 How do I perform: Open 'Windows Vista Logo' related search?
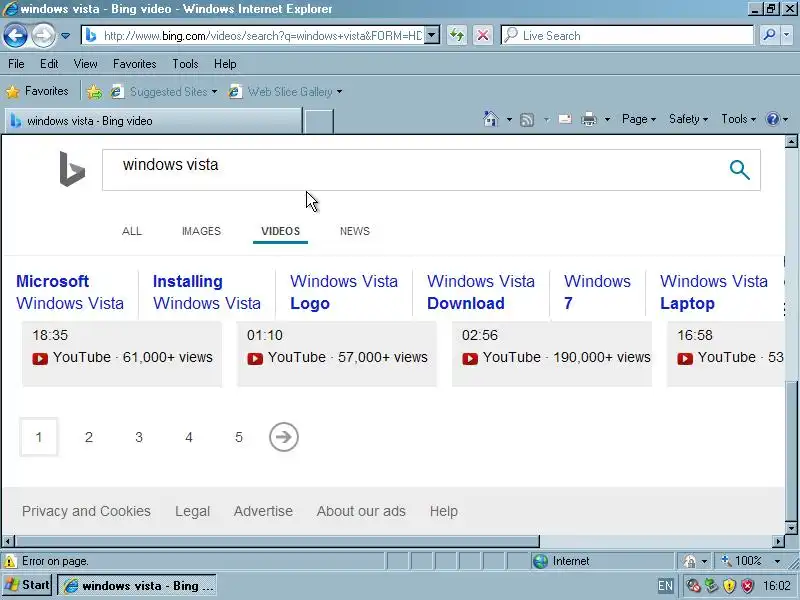coord(343,292)
